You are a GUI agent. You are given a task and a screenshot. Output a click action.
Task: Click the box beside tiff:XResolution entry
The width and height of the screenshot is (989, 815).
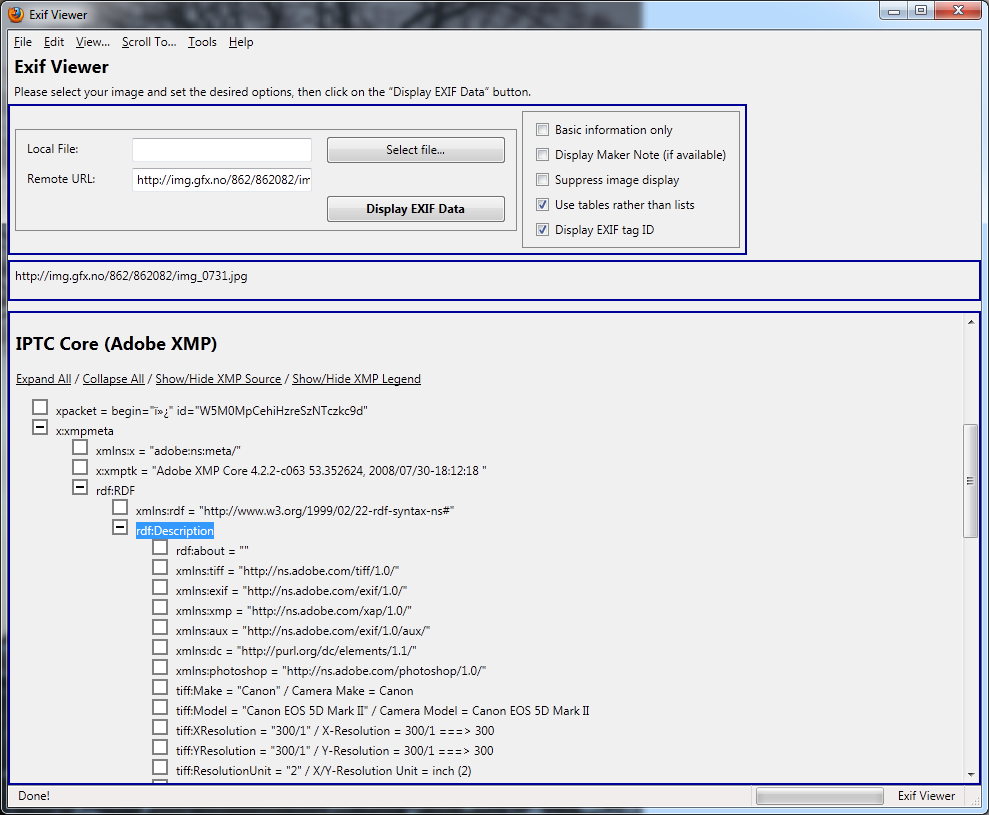tap(160, 727)
